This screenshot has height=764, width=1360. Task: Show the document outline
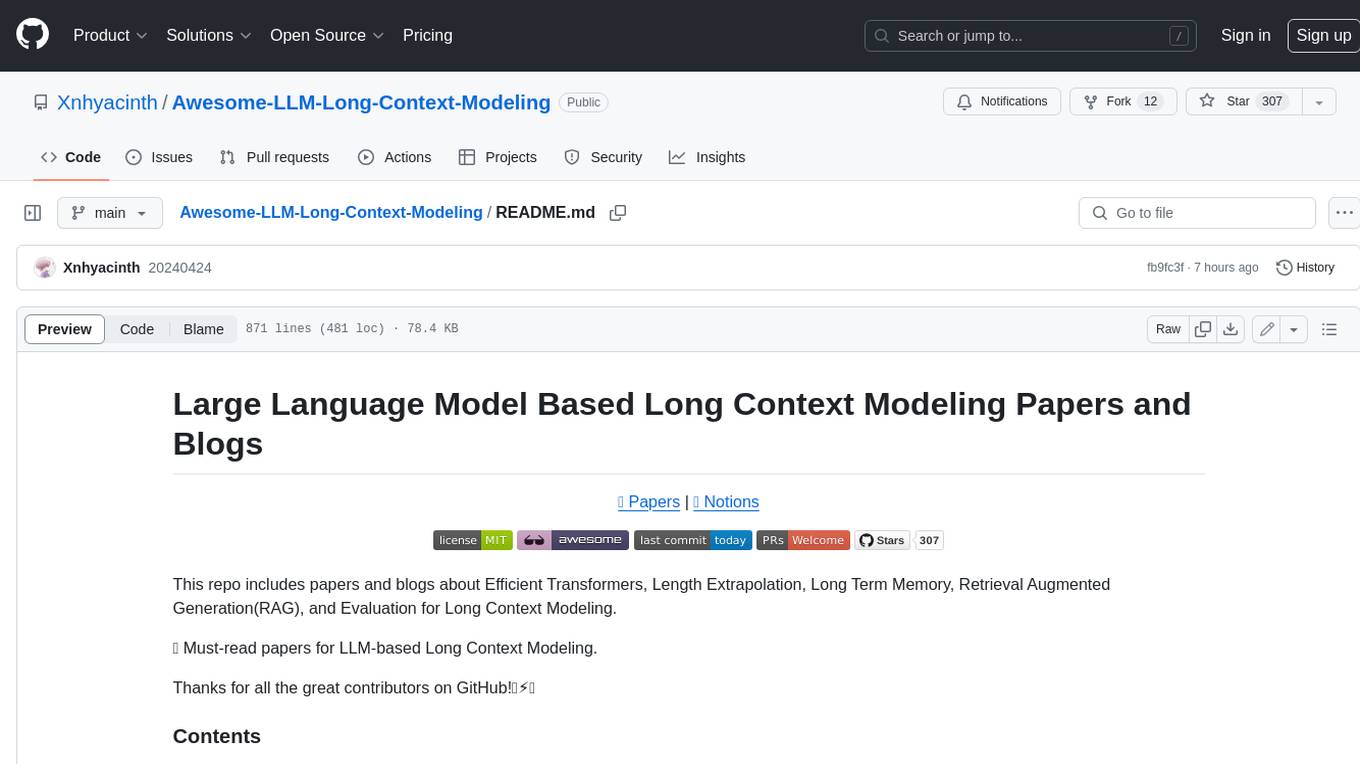coord(1329,329)
